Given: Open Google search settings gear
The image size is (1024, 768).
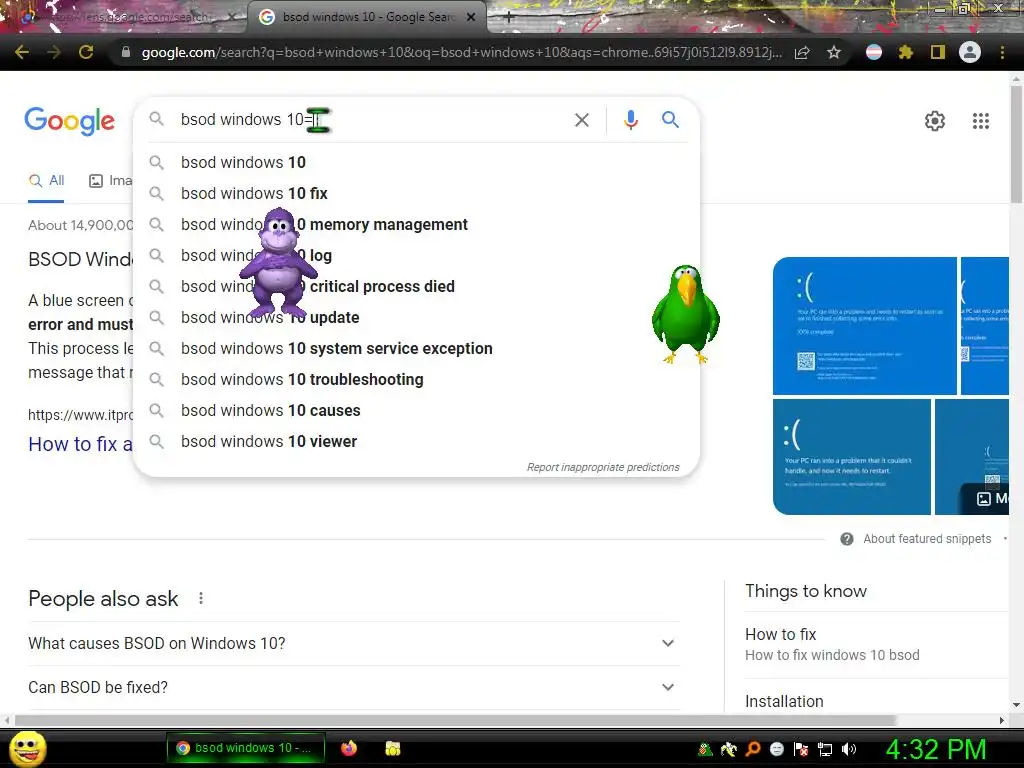Looking at the screenshot, I should [935, 121].
